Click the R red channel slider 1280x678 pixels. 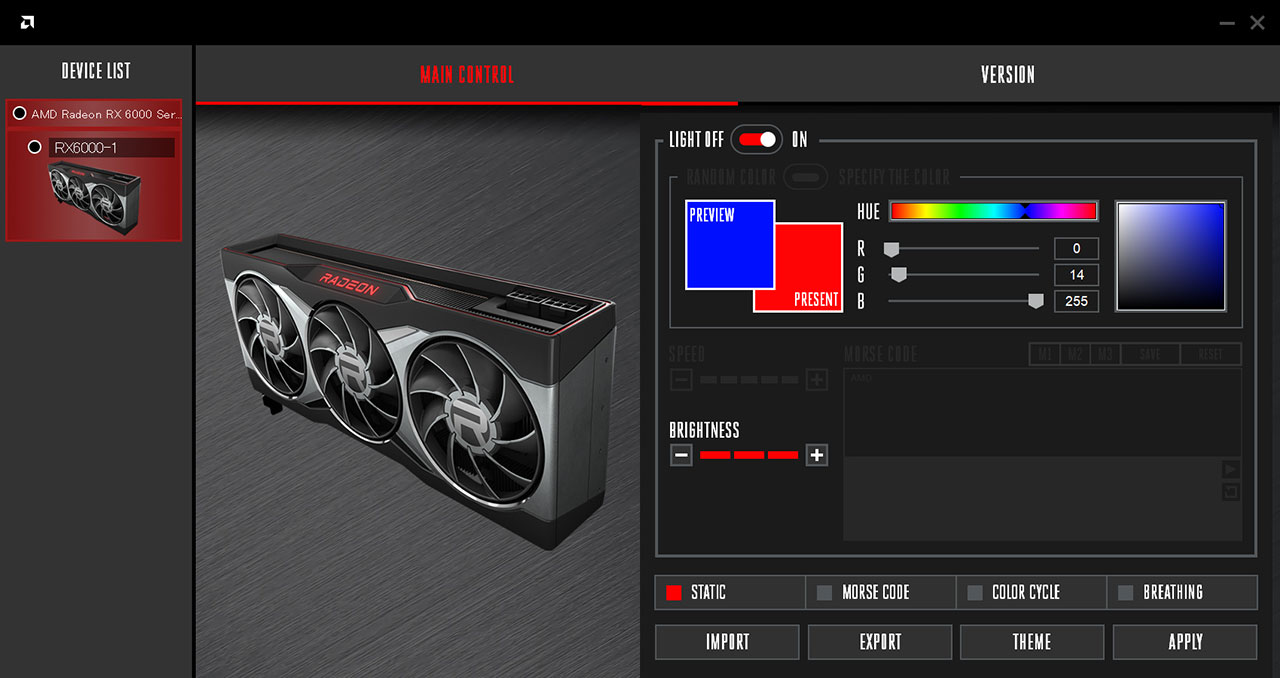click(963, 248)
